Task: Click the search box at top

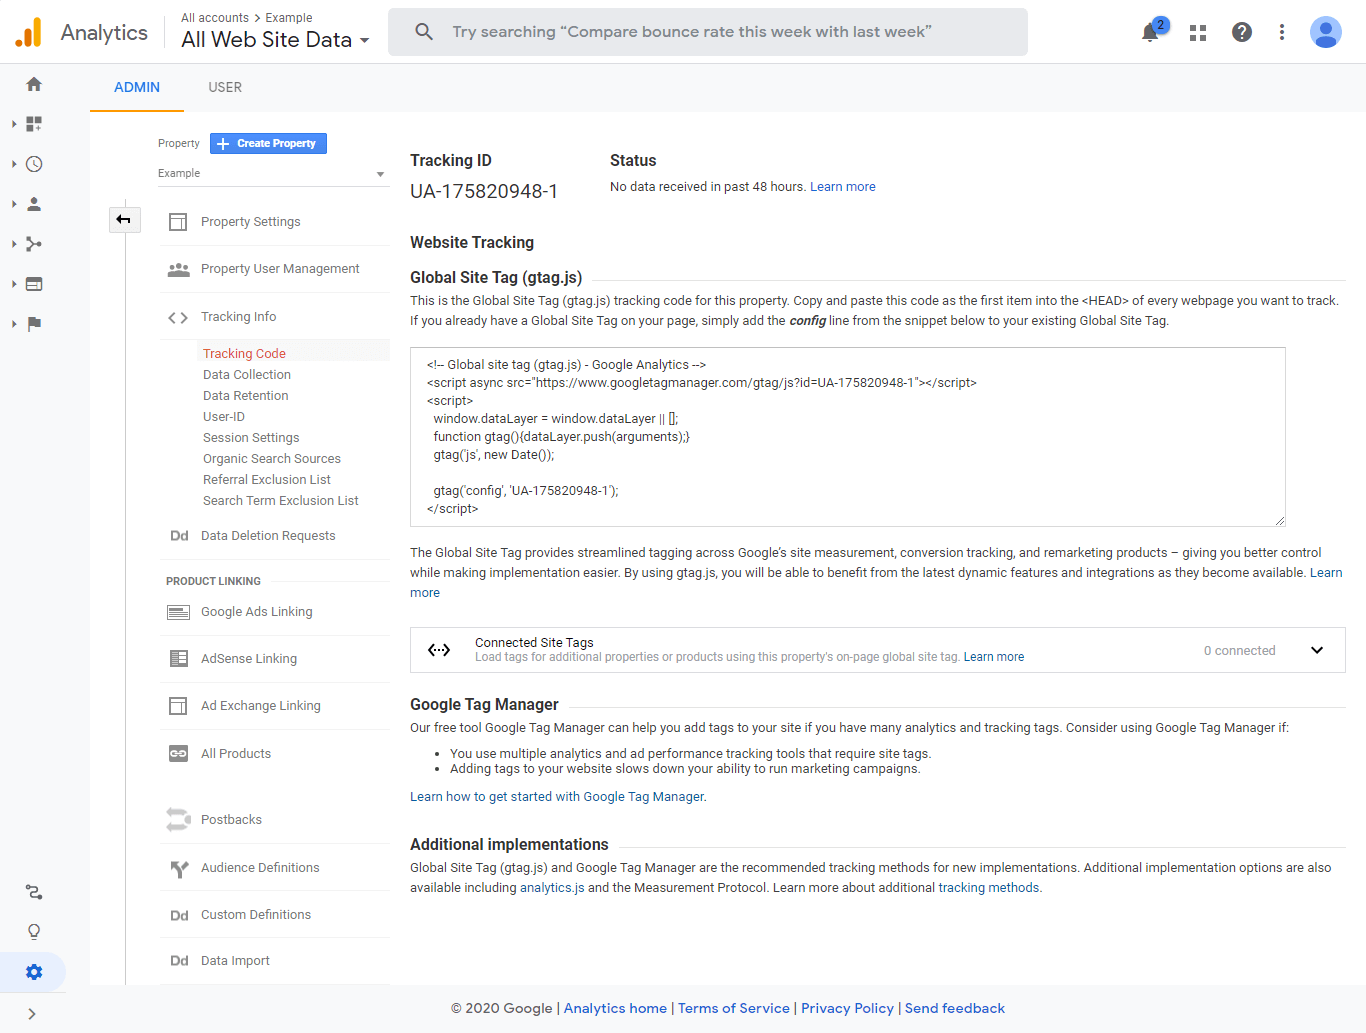Action: pos(708,32)
